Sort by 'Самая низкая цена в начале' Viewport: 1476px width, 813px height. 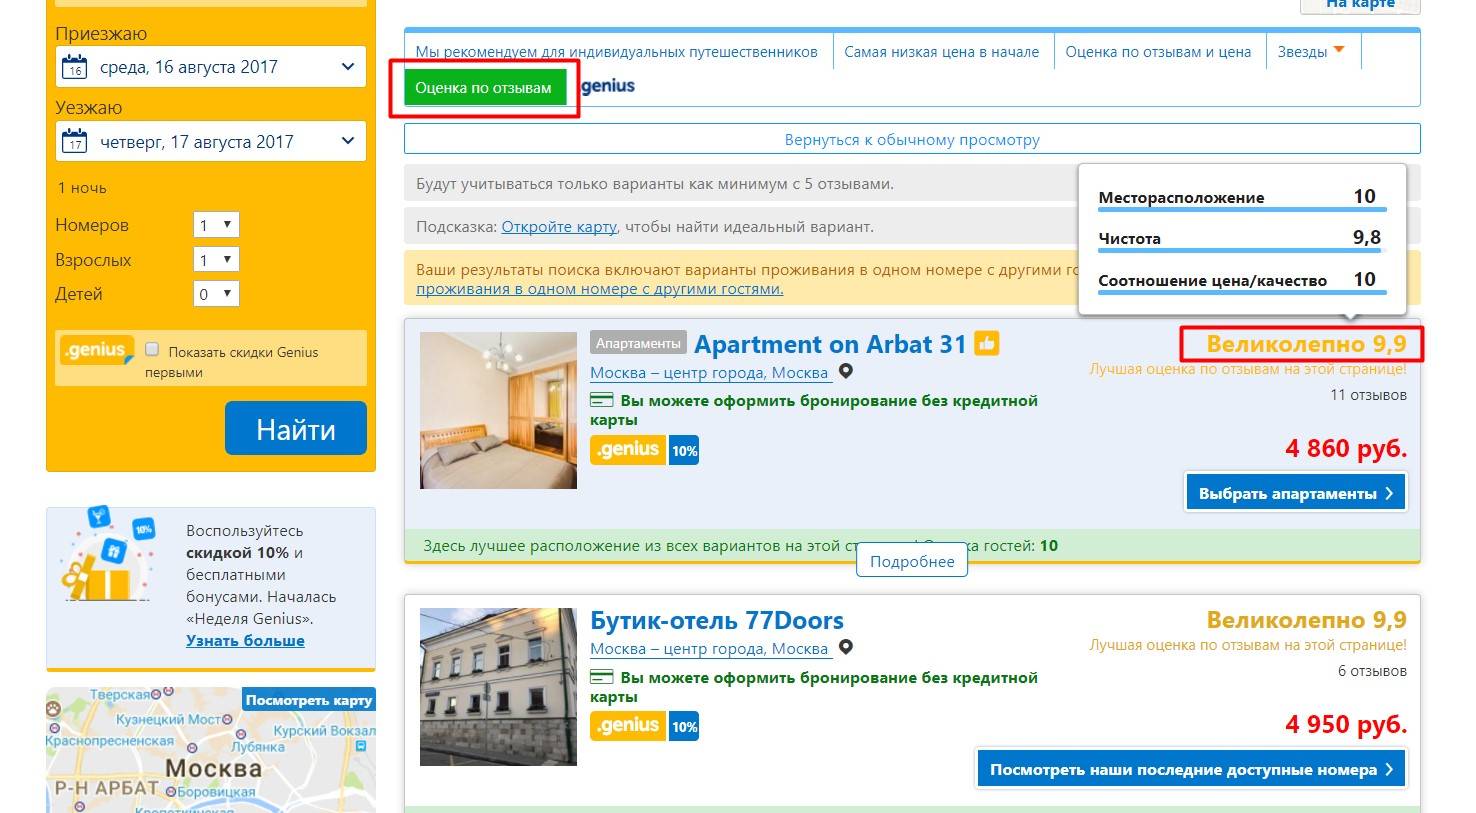[941, 52]
